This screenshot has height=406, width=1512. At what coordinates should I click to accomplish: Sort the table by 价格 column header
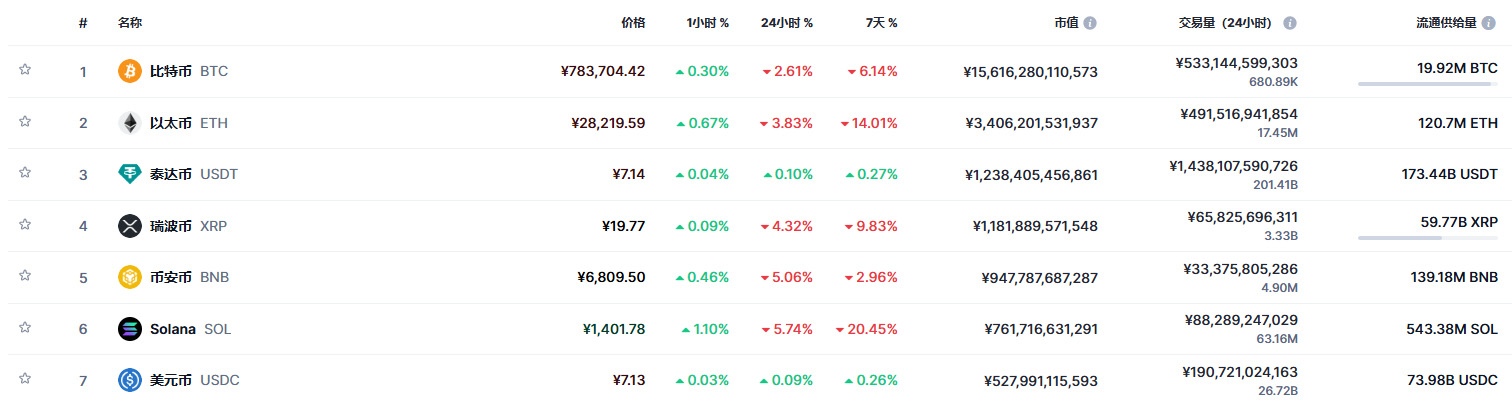pos(632,22)
